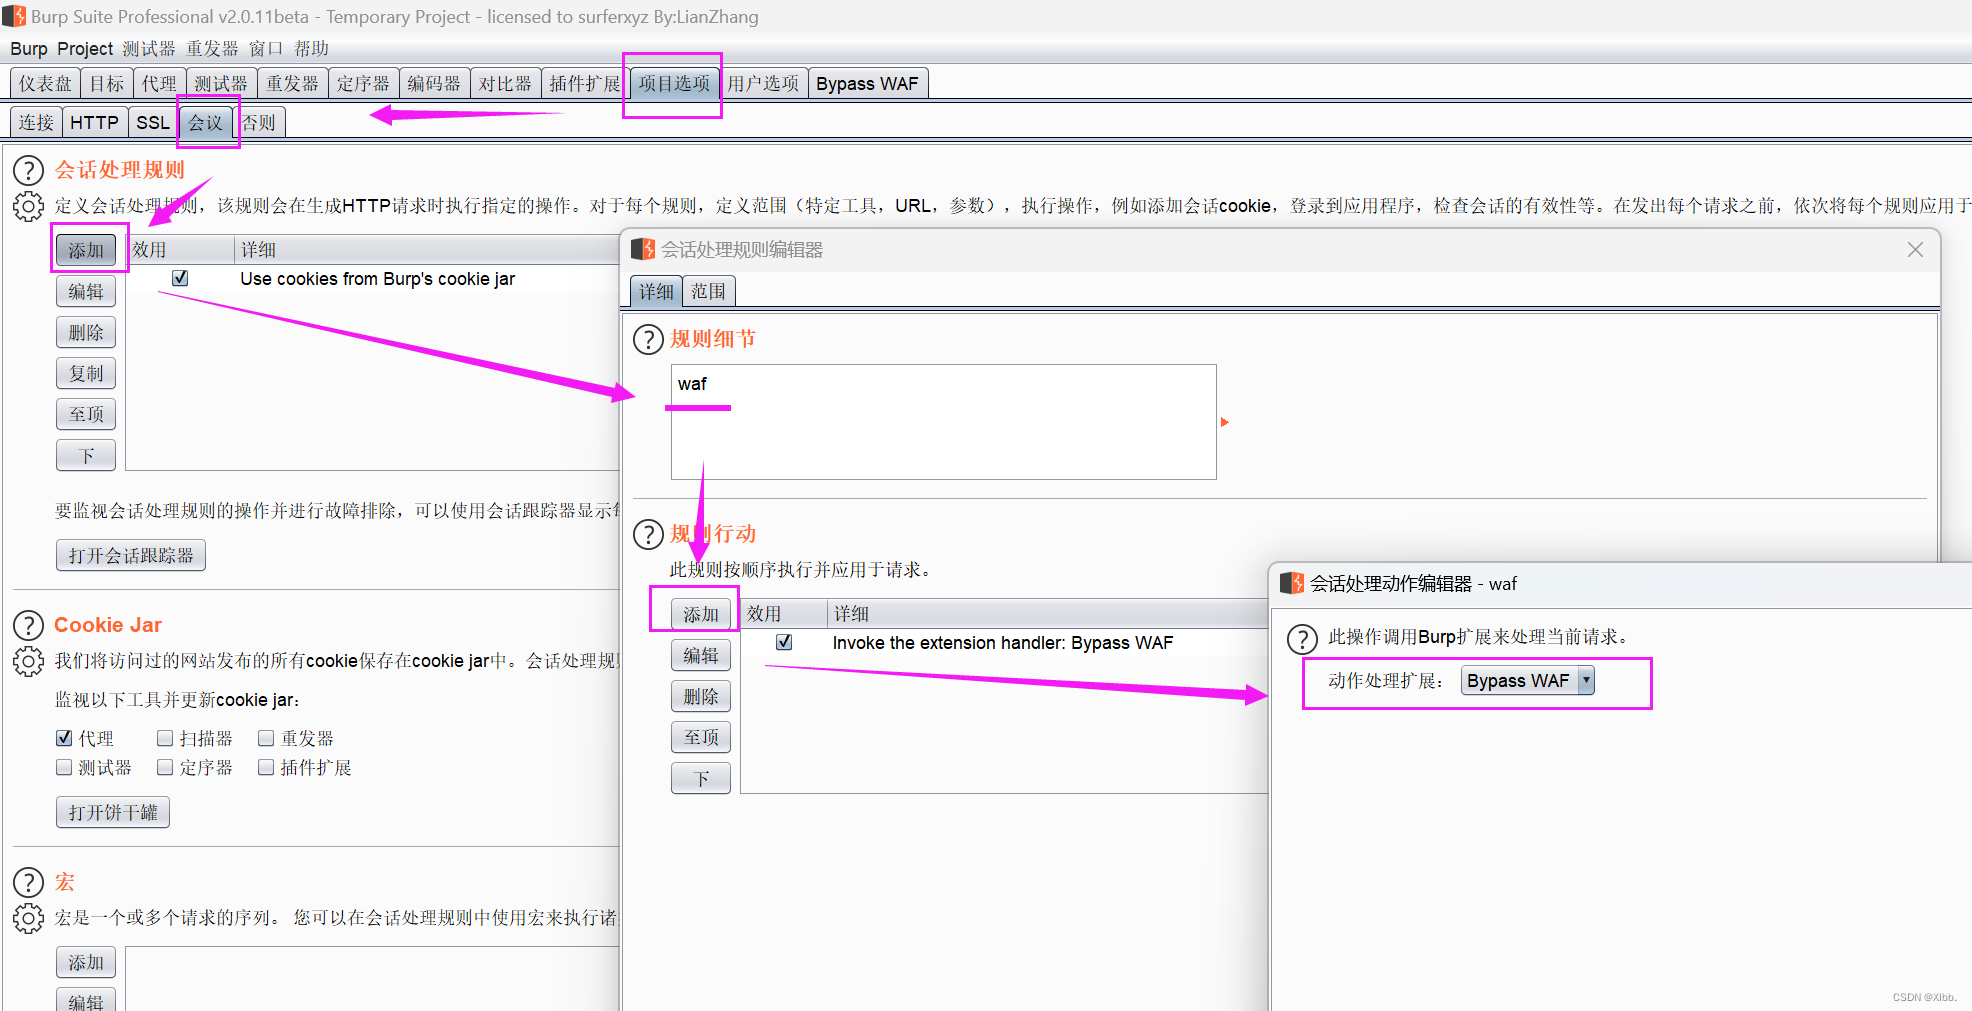
Task: Open help icon beside 规则细节
Action: tap(648, 339)
